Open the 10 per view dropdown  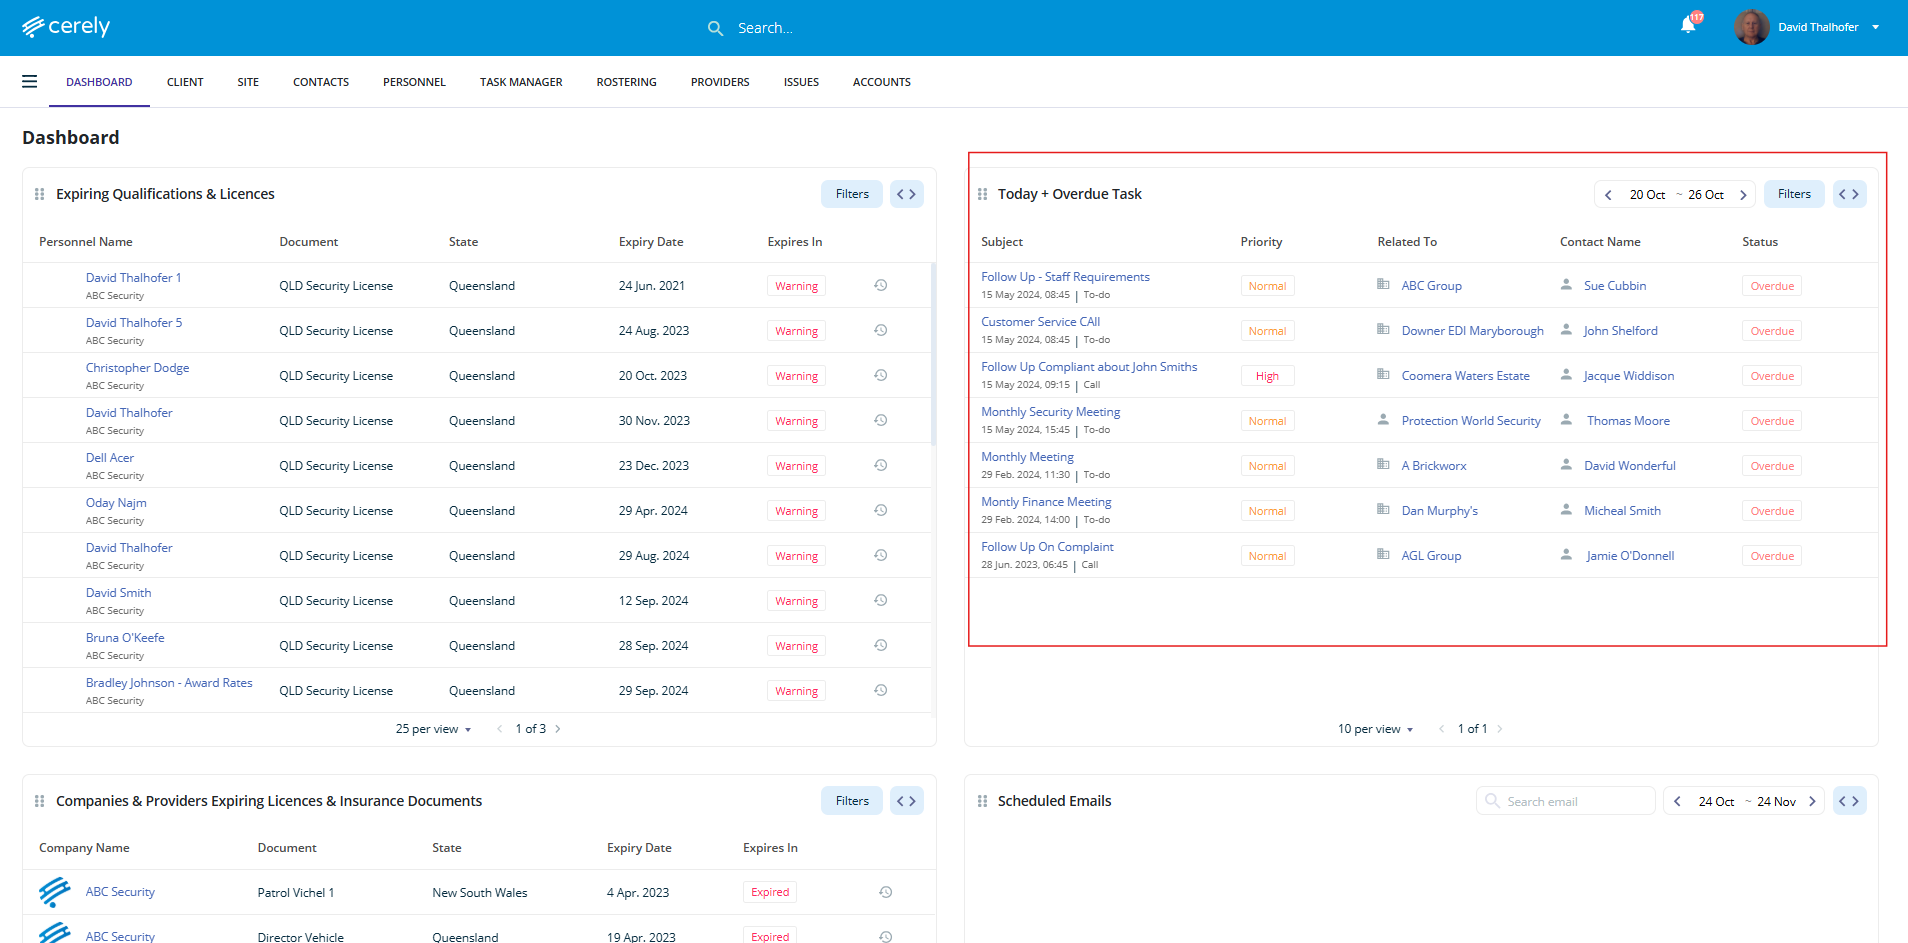1375,729
